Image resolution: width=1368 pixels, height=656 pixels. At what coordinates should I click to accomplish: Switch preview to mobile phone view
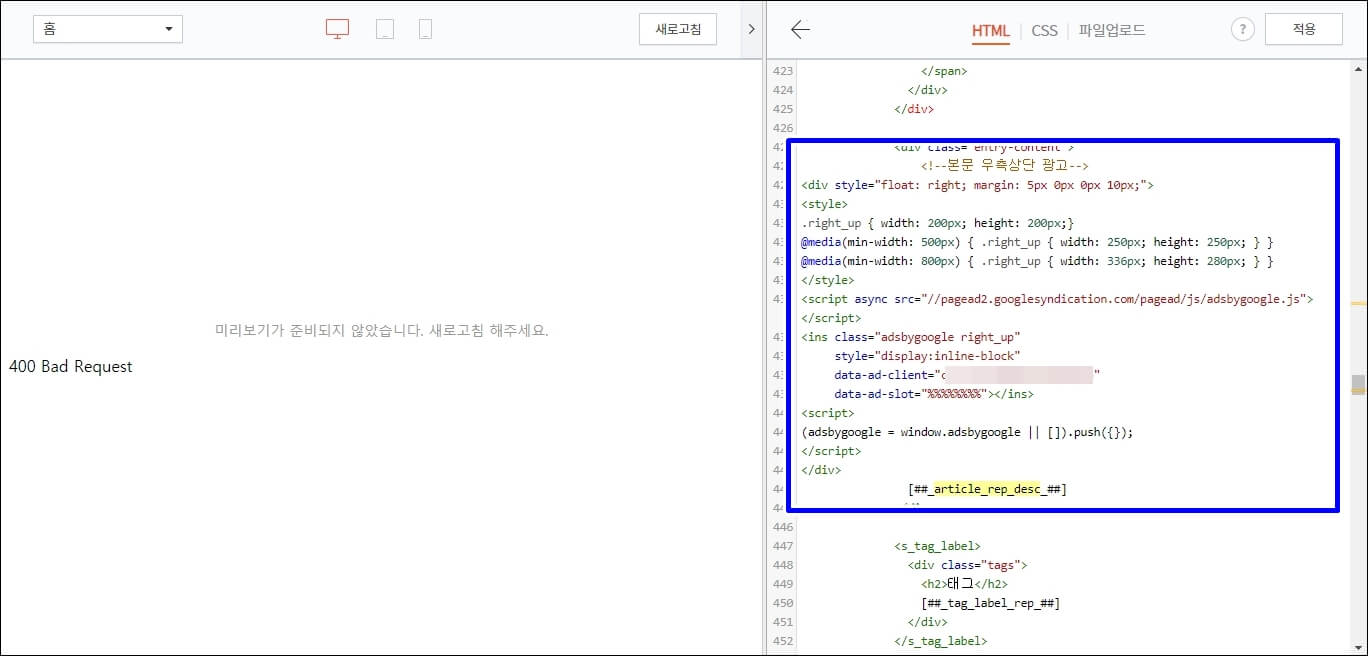(425, 29)
